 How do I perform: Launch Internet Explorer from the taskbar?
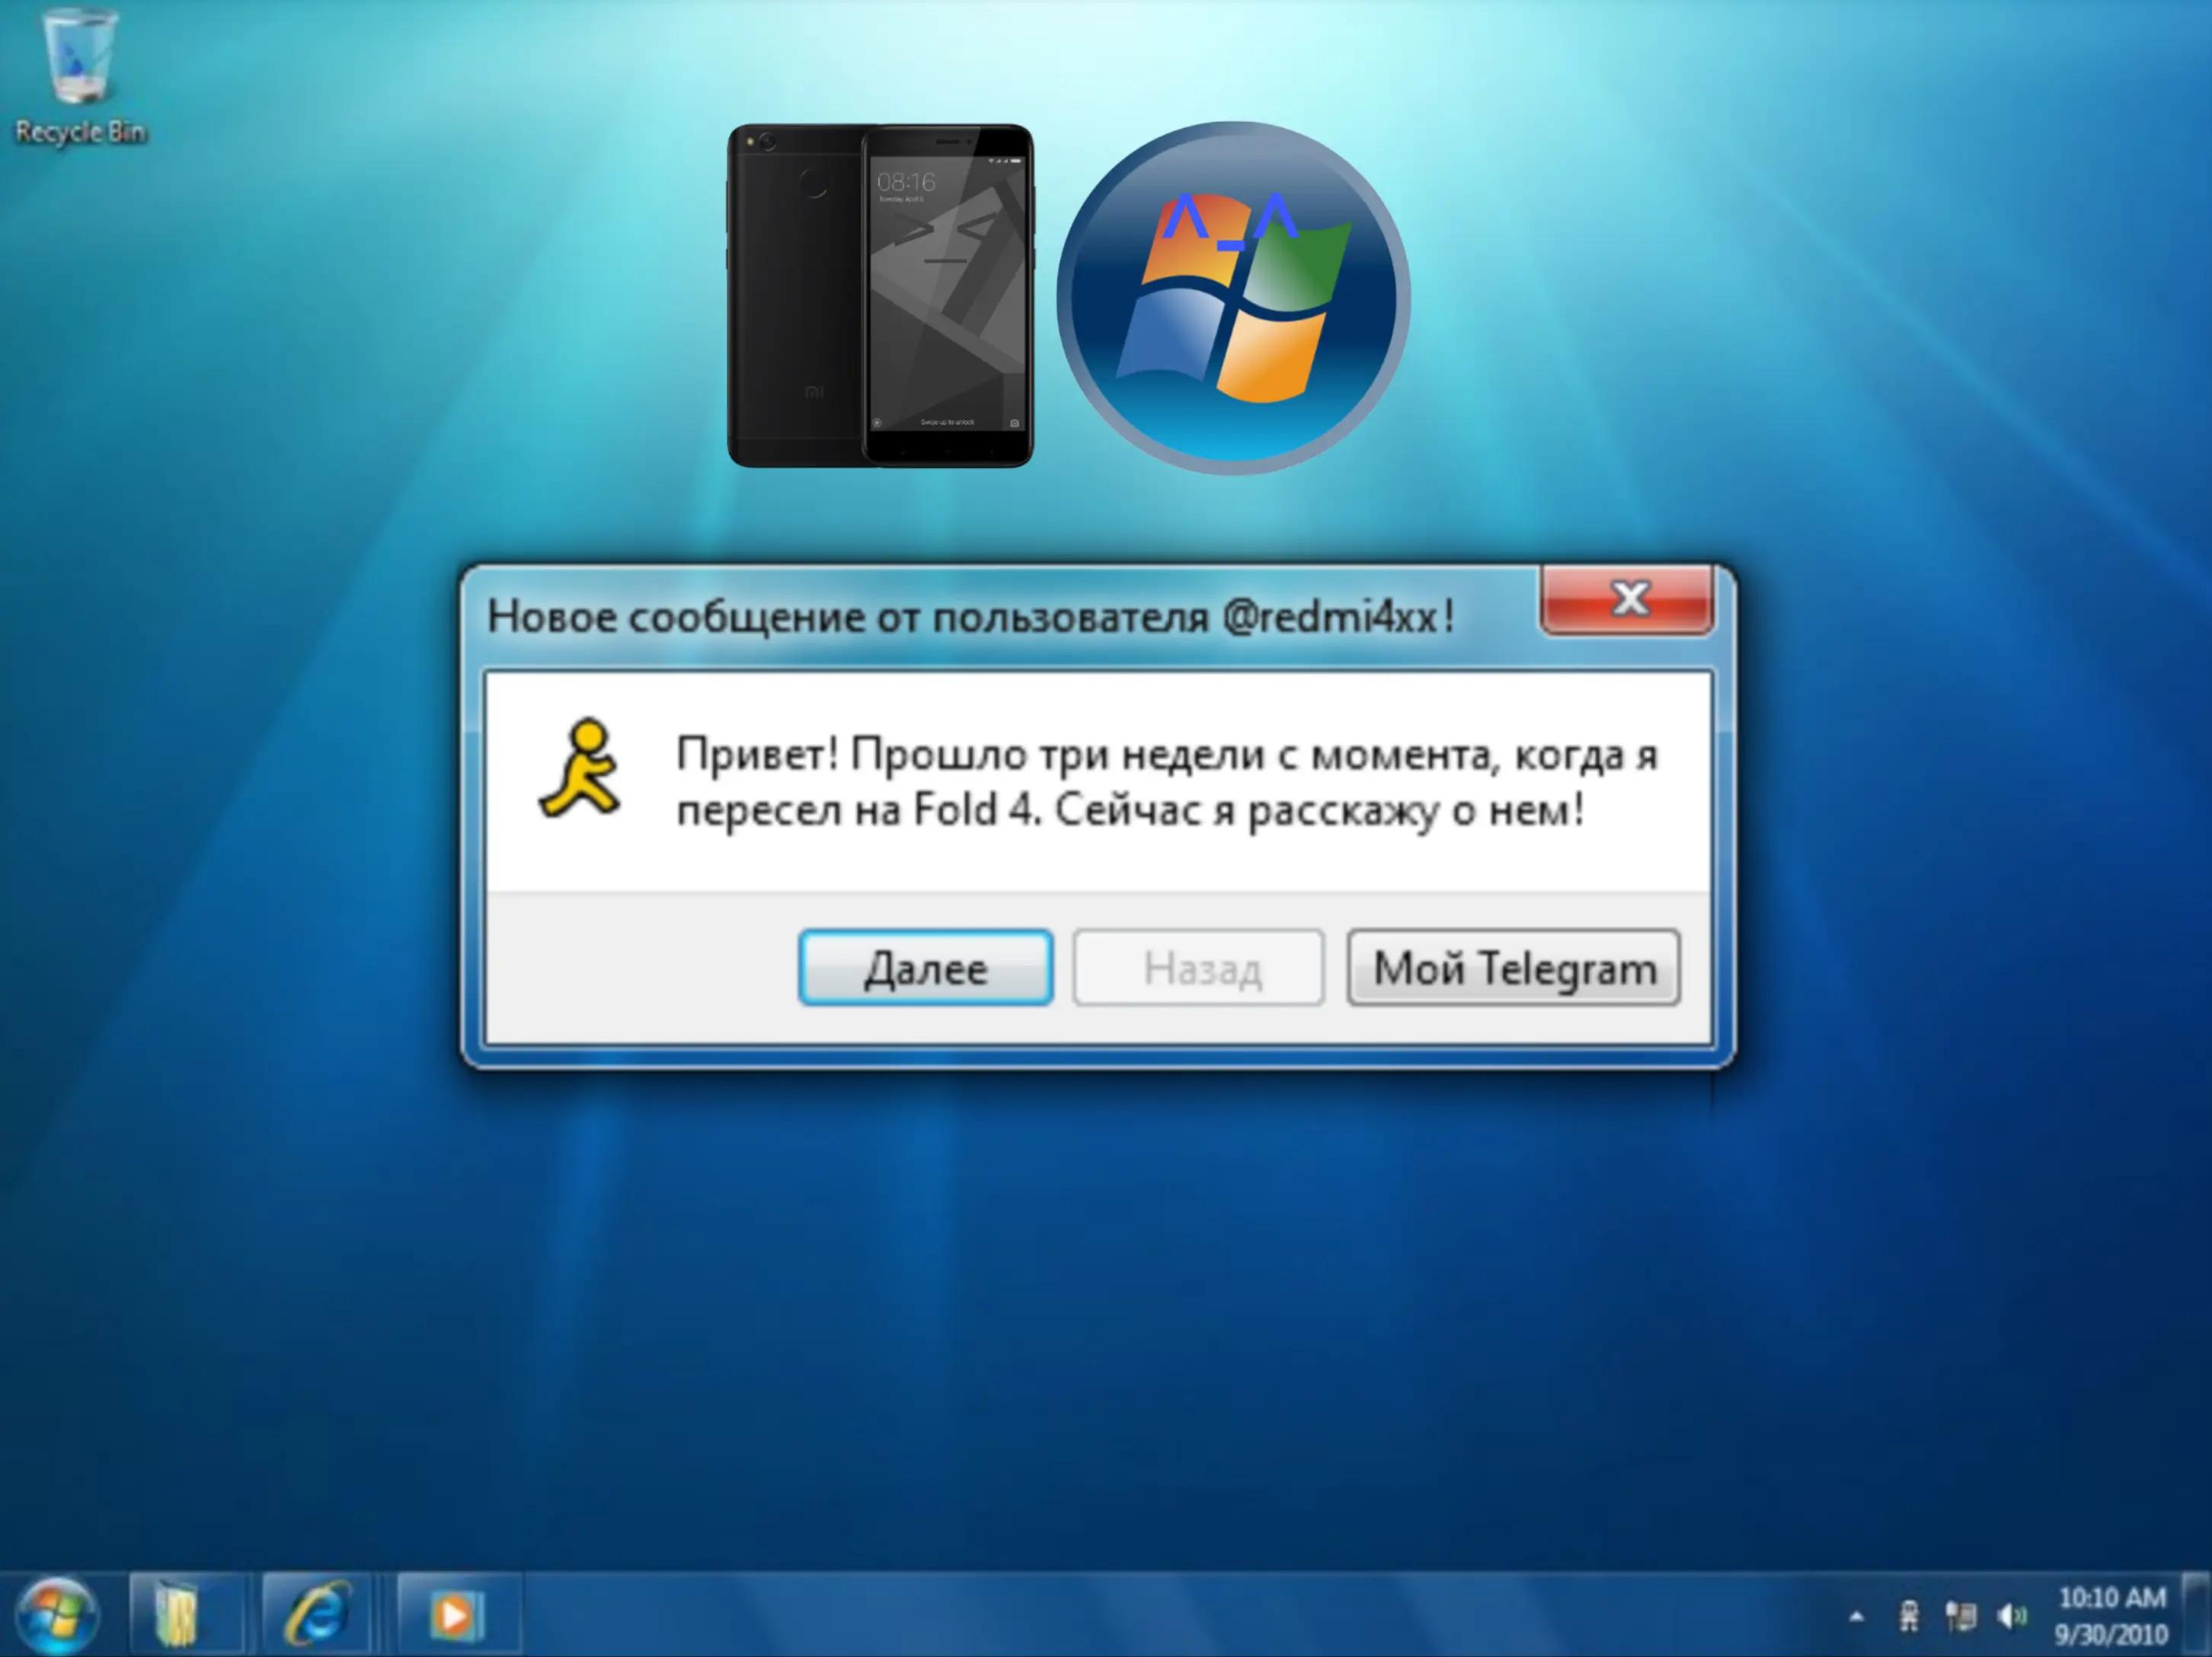pyautogui.click(x=318, y=1614)
